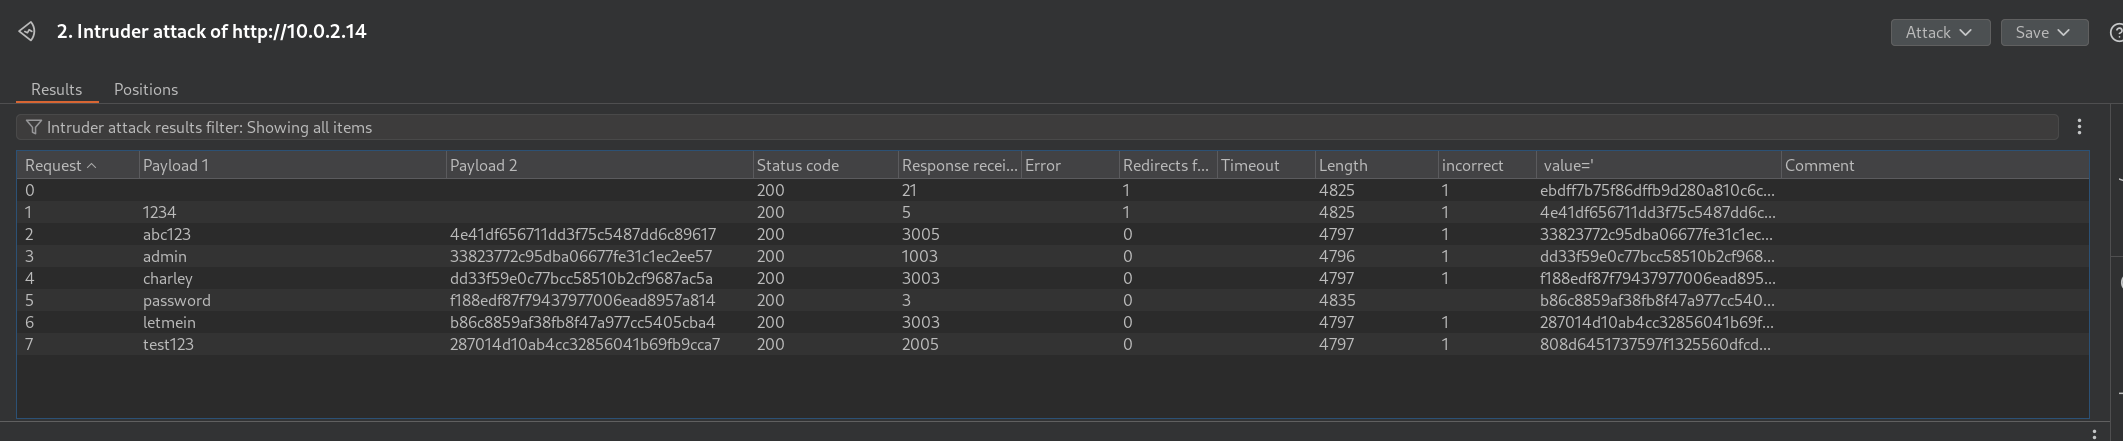Click the 'incorrect' column header
Viewport: 2123px width, 441px height.
click(1472, 165)
